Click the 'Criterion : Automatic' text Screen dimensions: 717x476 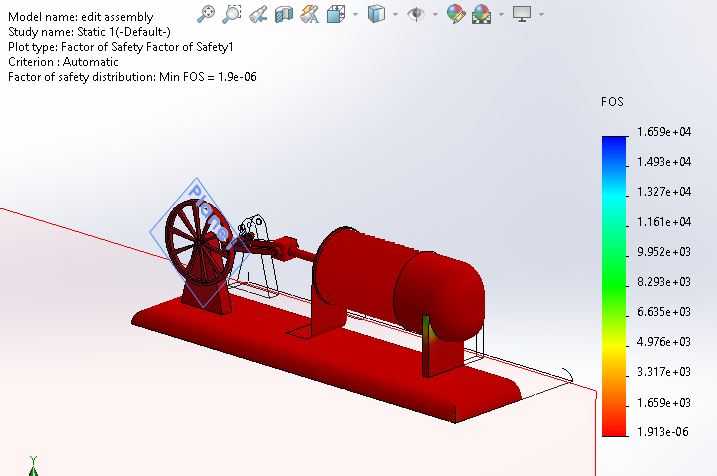coord(64,62)
